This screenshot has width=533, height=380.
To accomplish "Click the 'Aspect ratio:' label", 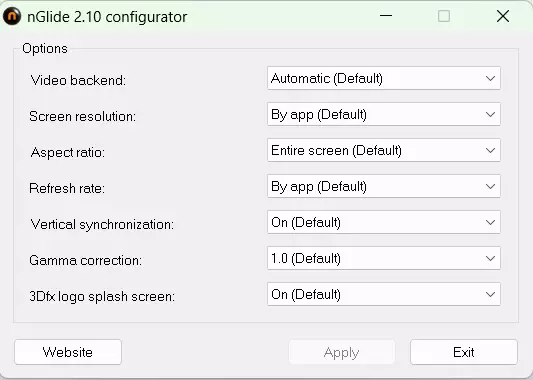I will tap(68, 153).
